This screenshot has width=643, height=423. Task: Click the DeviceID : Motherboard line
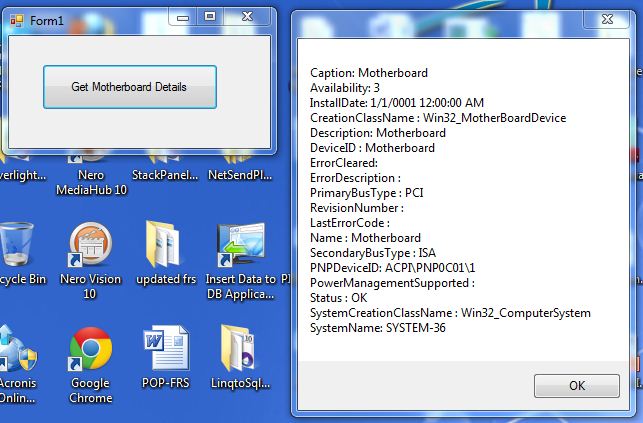pos(372,148)
